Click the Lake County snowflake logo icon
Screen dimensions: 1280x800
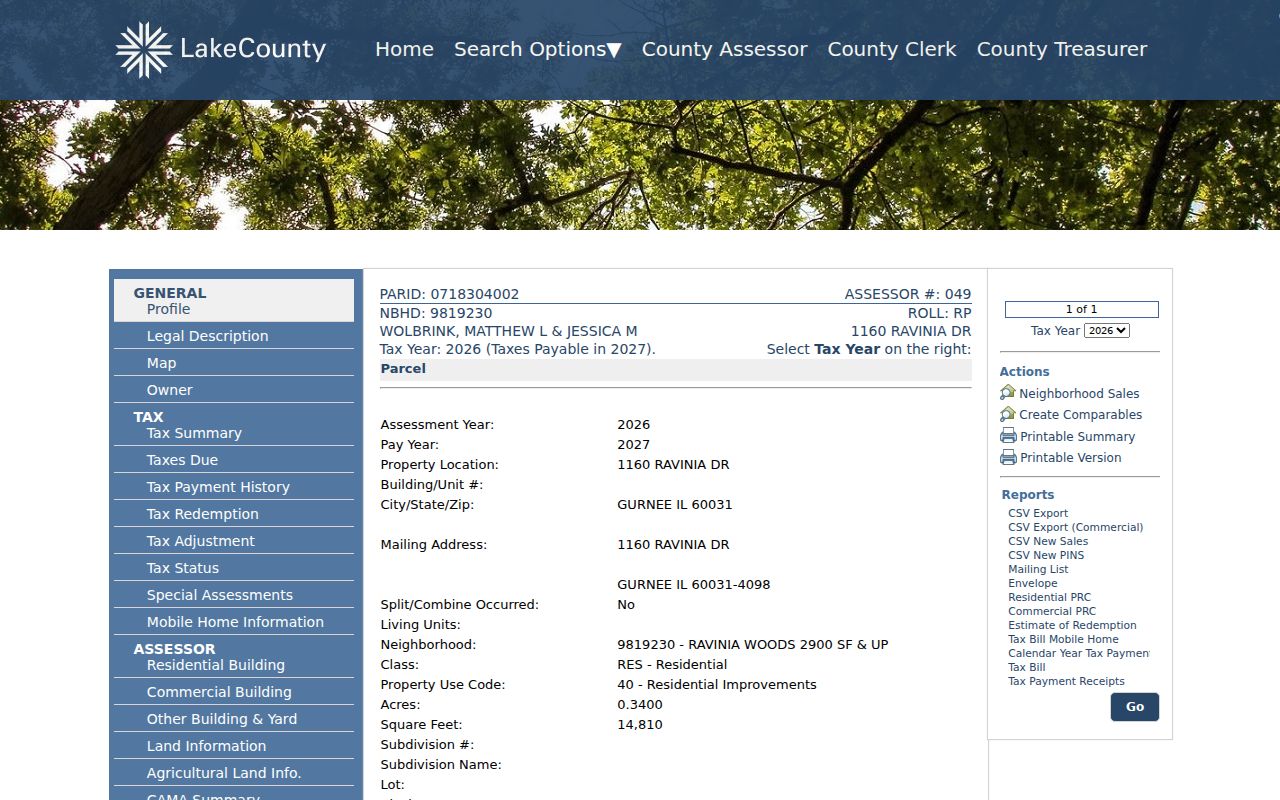[144, 49]
